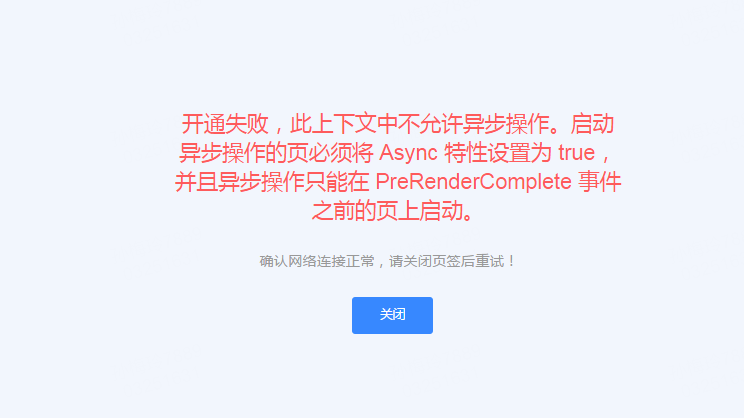Click the 只能在 characters before PreRenderComplete
This screenshot has height=418, width=744.
[337, 182]
